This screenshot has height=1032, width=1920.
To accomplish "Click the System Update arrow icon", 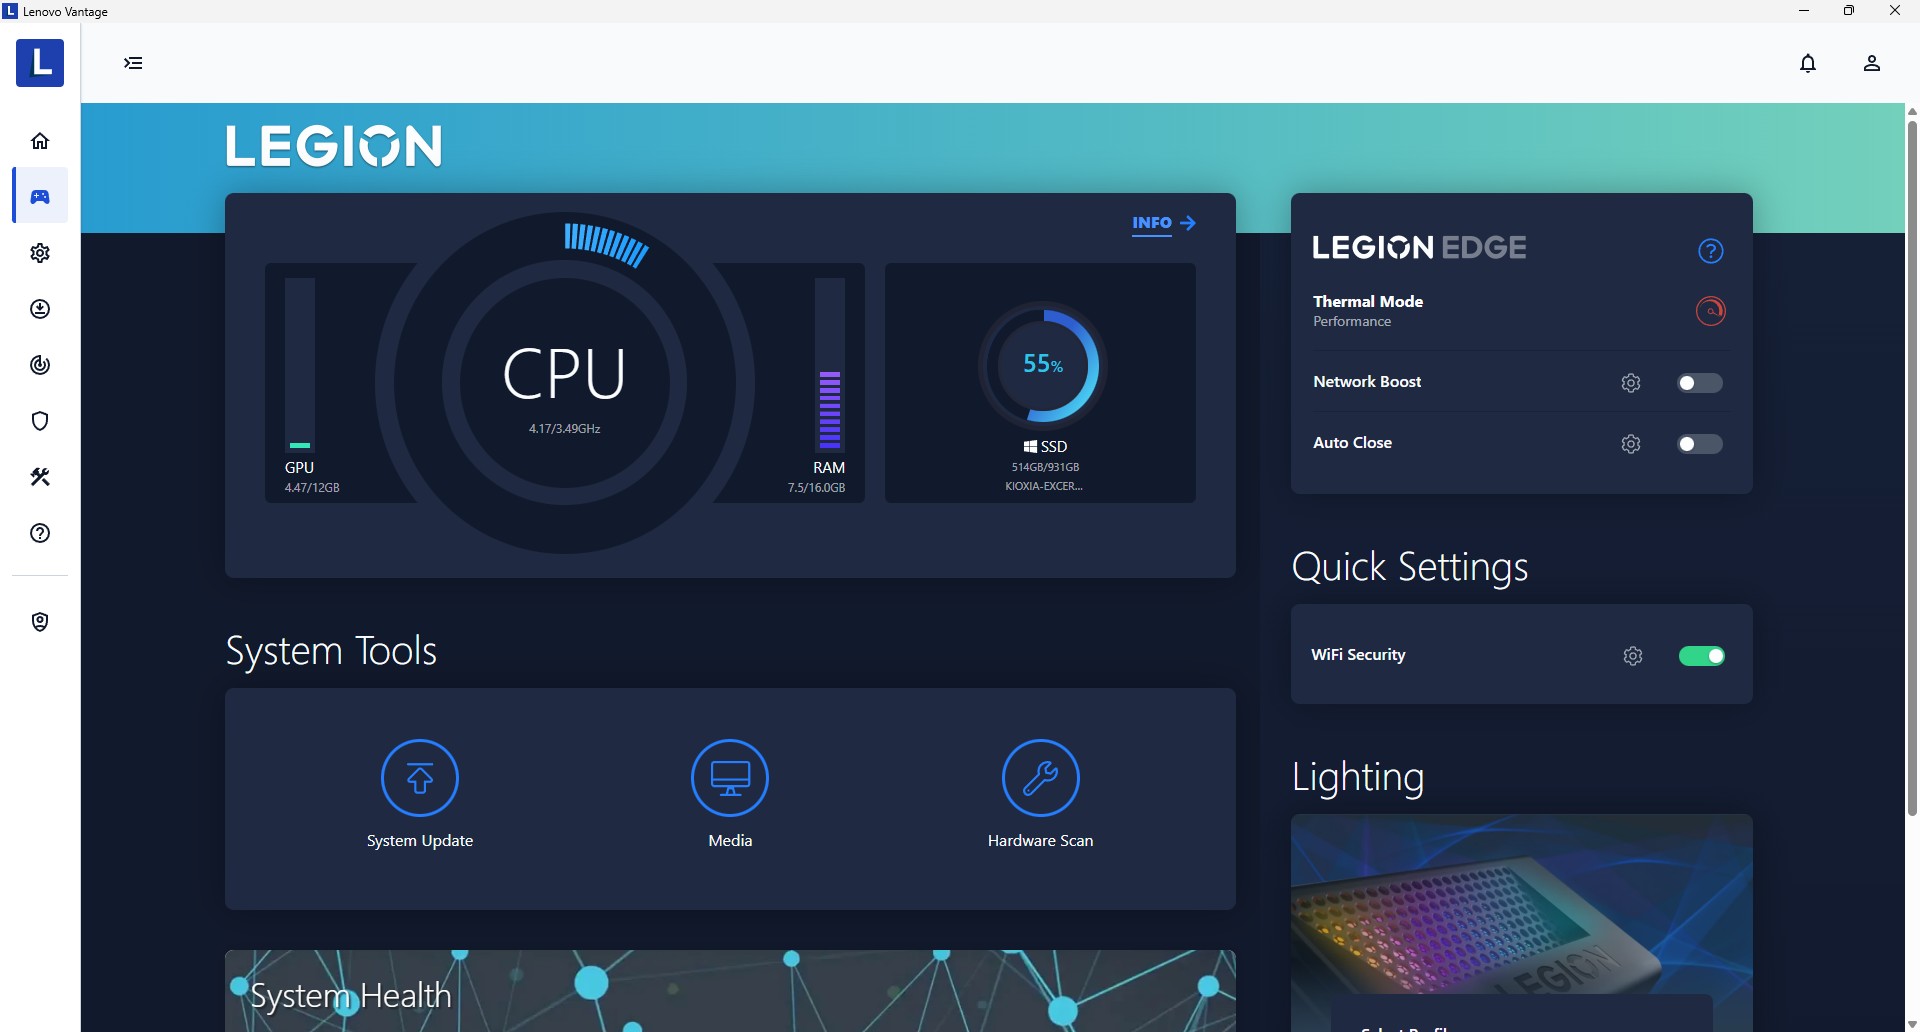I will click(x=420, y=778).
